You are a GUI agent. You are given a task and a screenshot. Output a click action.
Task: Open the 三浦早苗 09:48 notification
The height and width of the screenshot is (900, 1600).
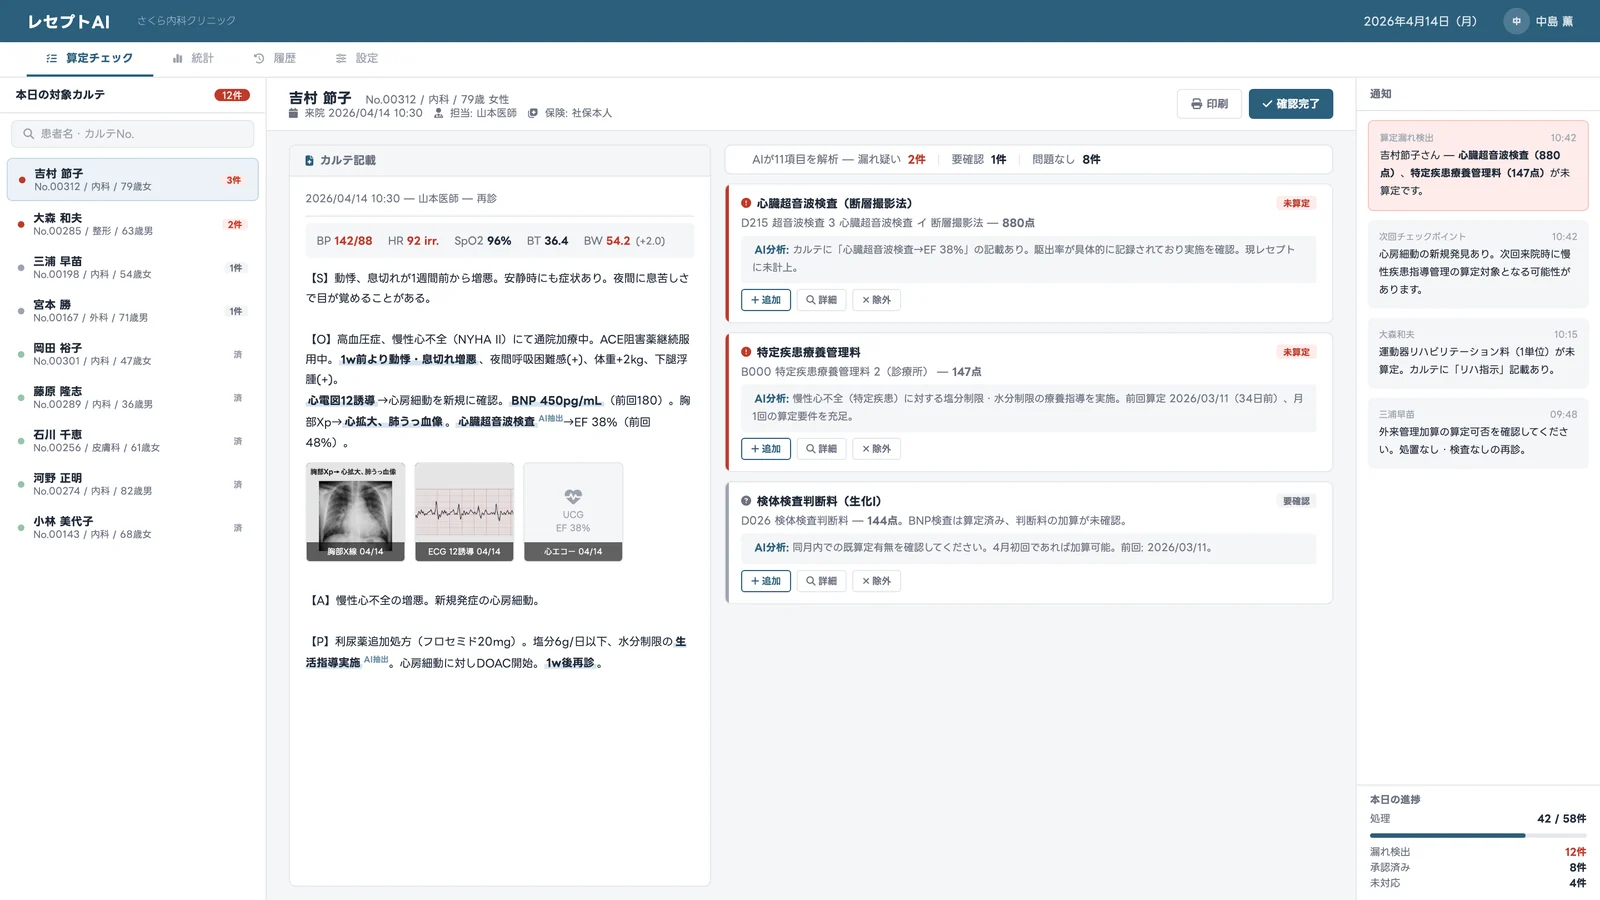1478,432
